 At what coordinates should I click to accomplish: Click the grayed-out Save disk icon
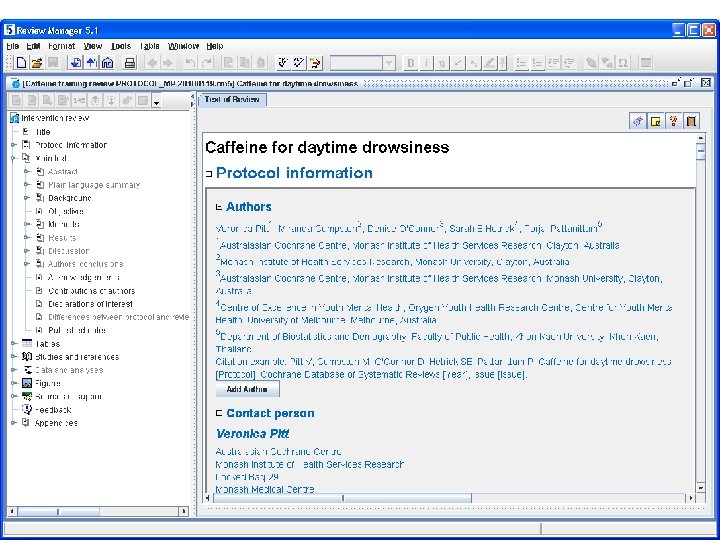(x=53, y=63)
